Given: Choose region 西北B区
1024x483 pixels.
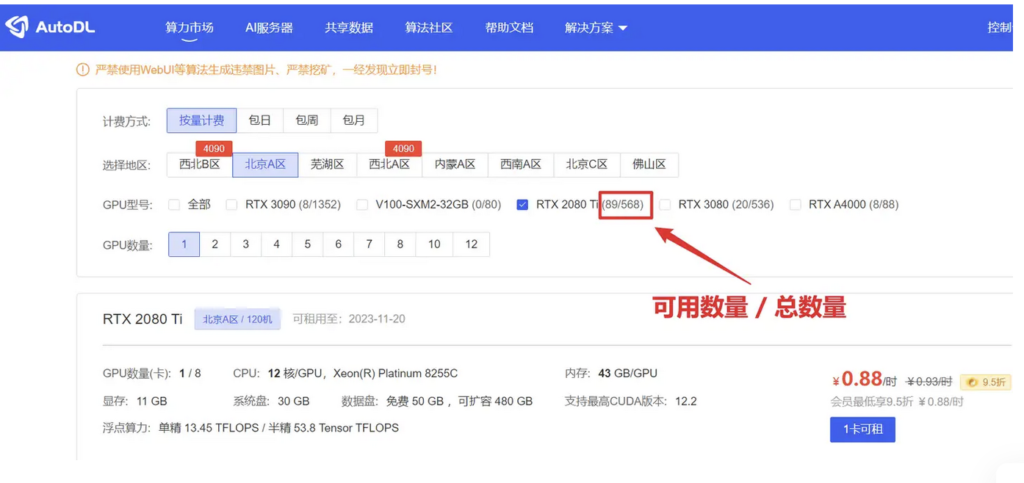Looking at the screenshot, I should [200, 164].
